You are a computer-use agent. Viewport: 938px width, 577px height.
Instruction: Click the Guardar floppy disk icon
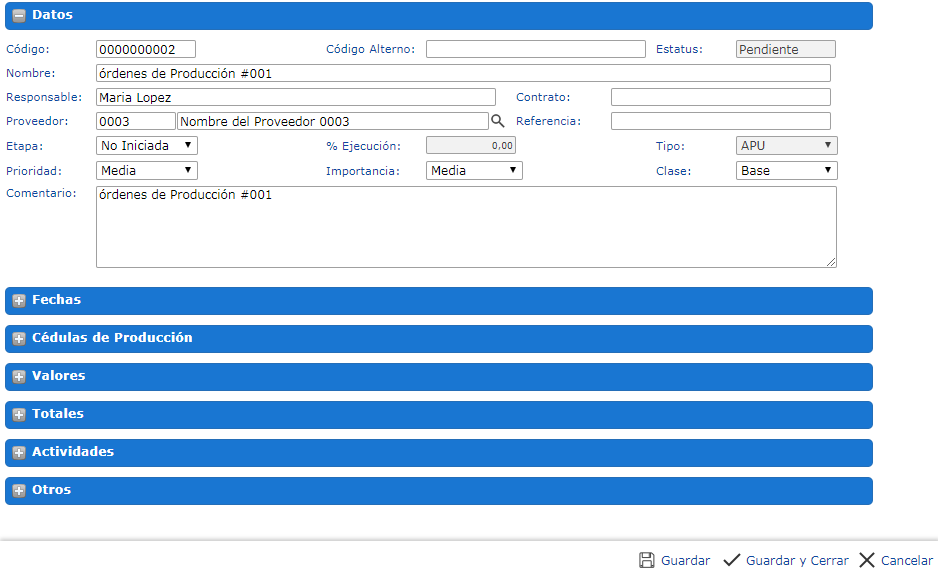coord(647,560)
